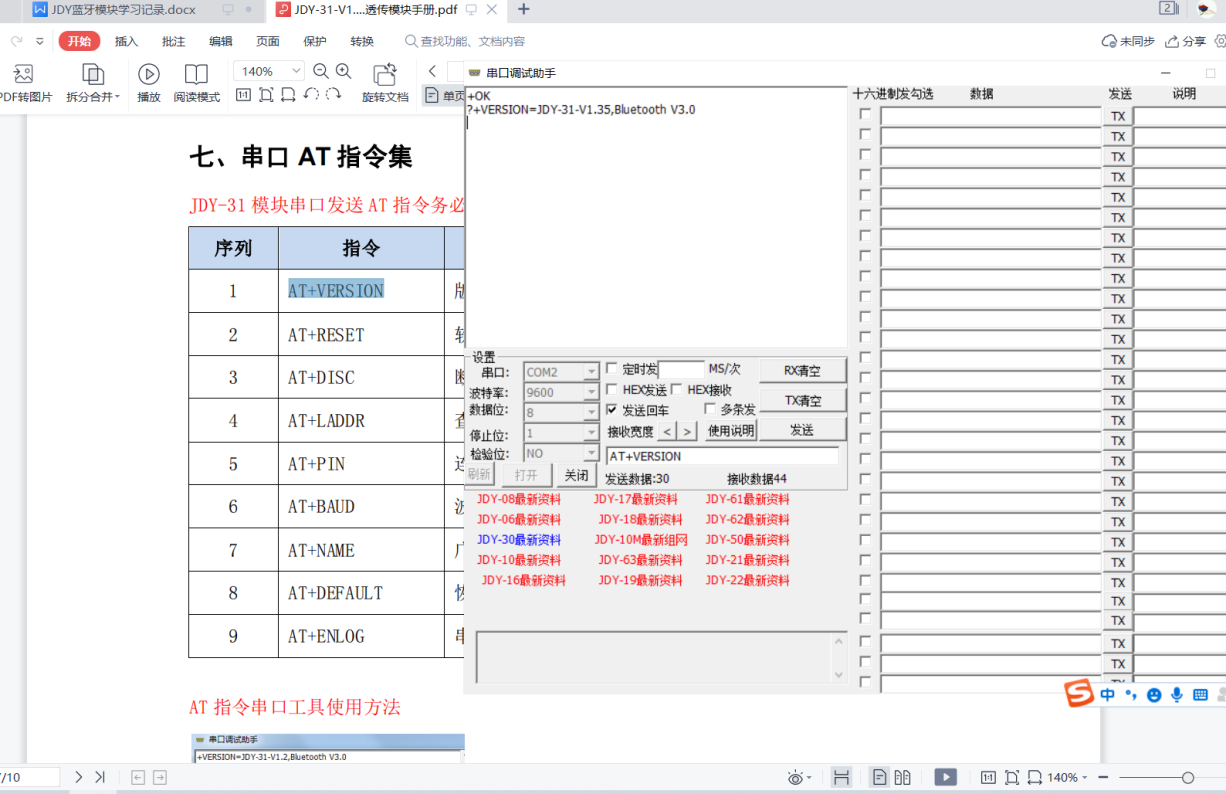The height and width of the screenshot is (794, 1226).
Task: Select the two-page view icon in the status bar
Action: click(902, 777)
